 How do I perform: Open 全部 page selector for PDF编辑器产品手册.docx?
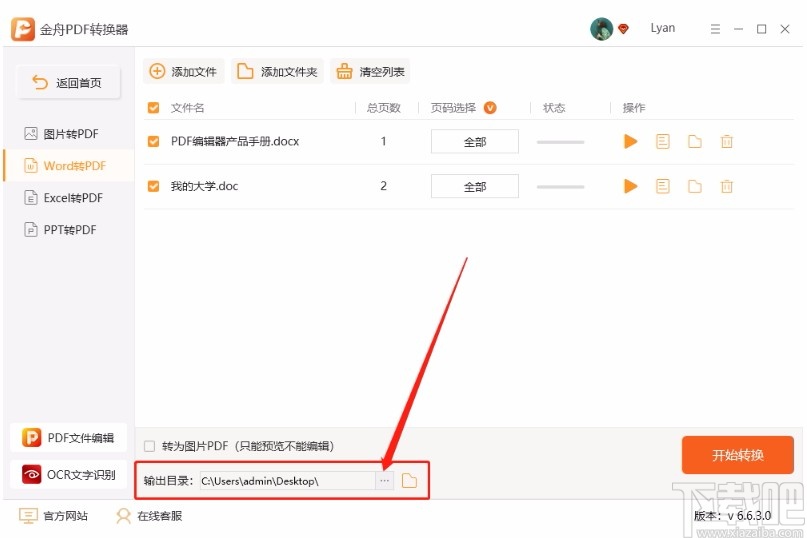coord(475,142)
